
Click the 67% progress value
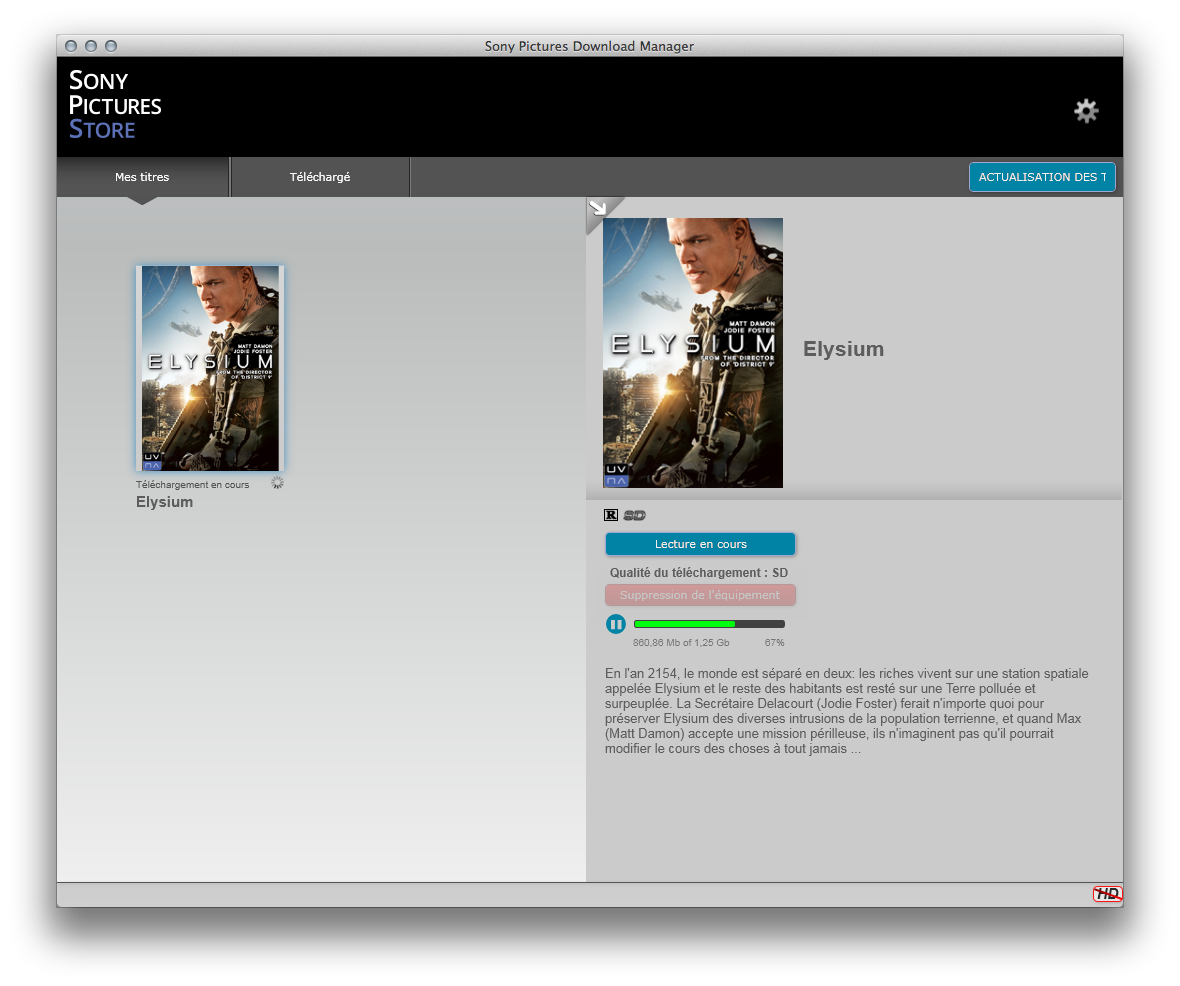774,643
